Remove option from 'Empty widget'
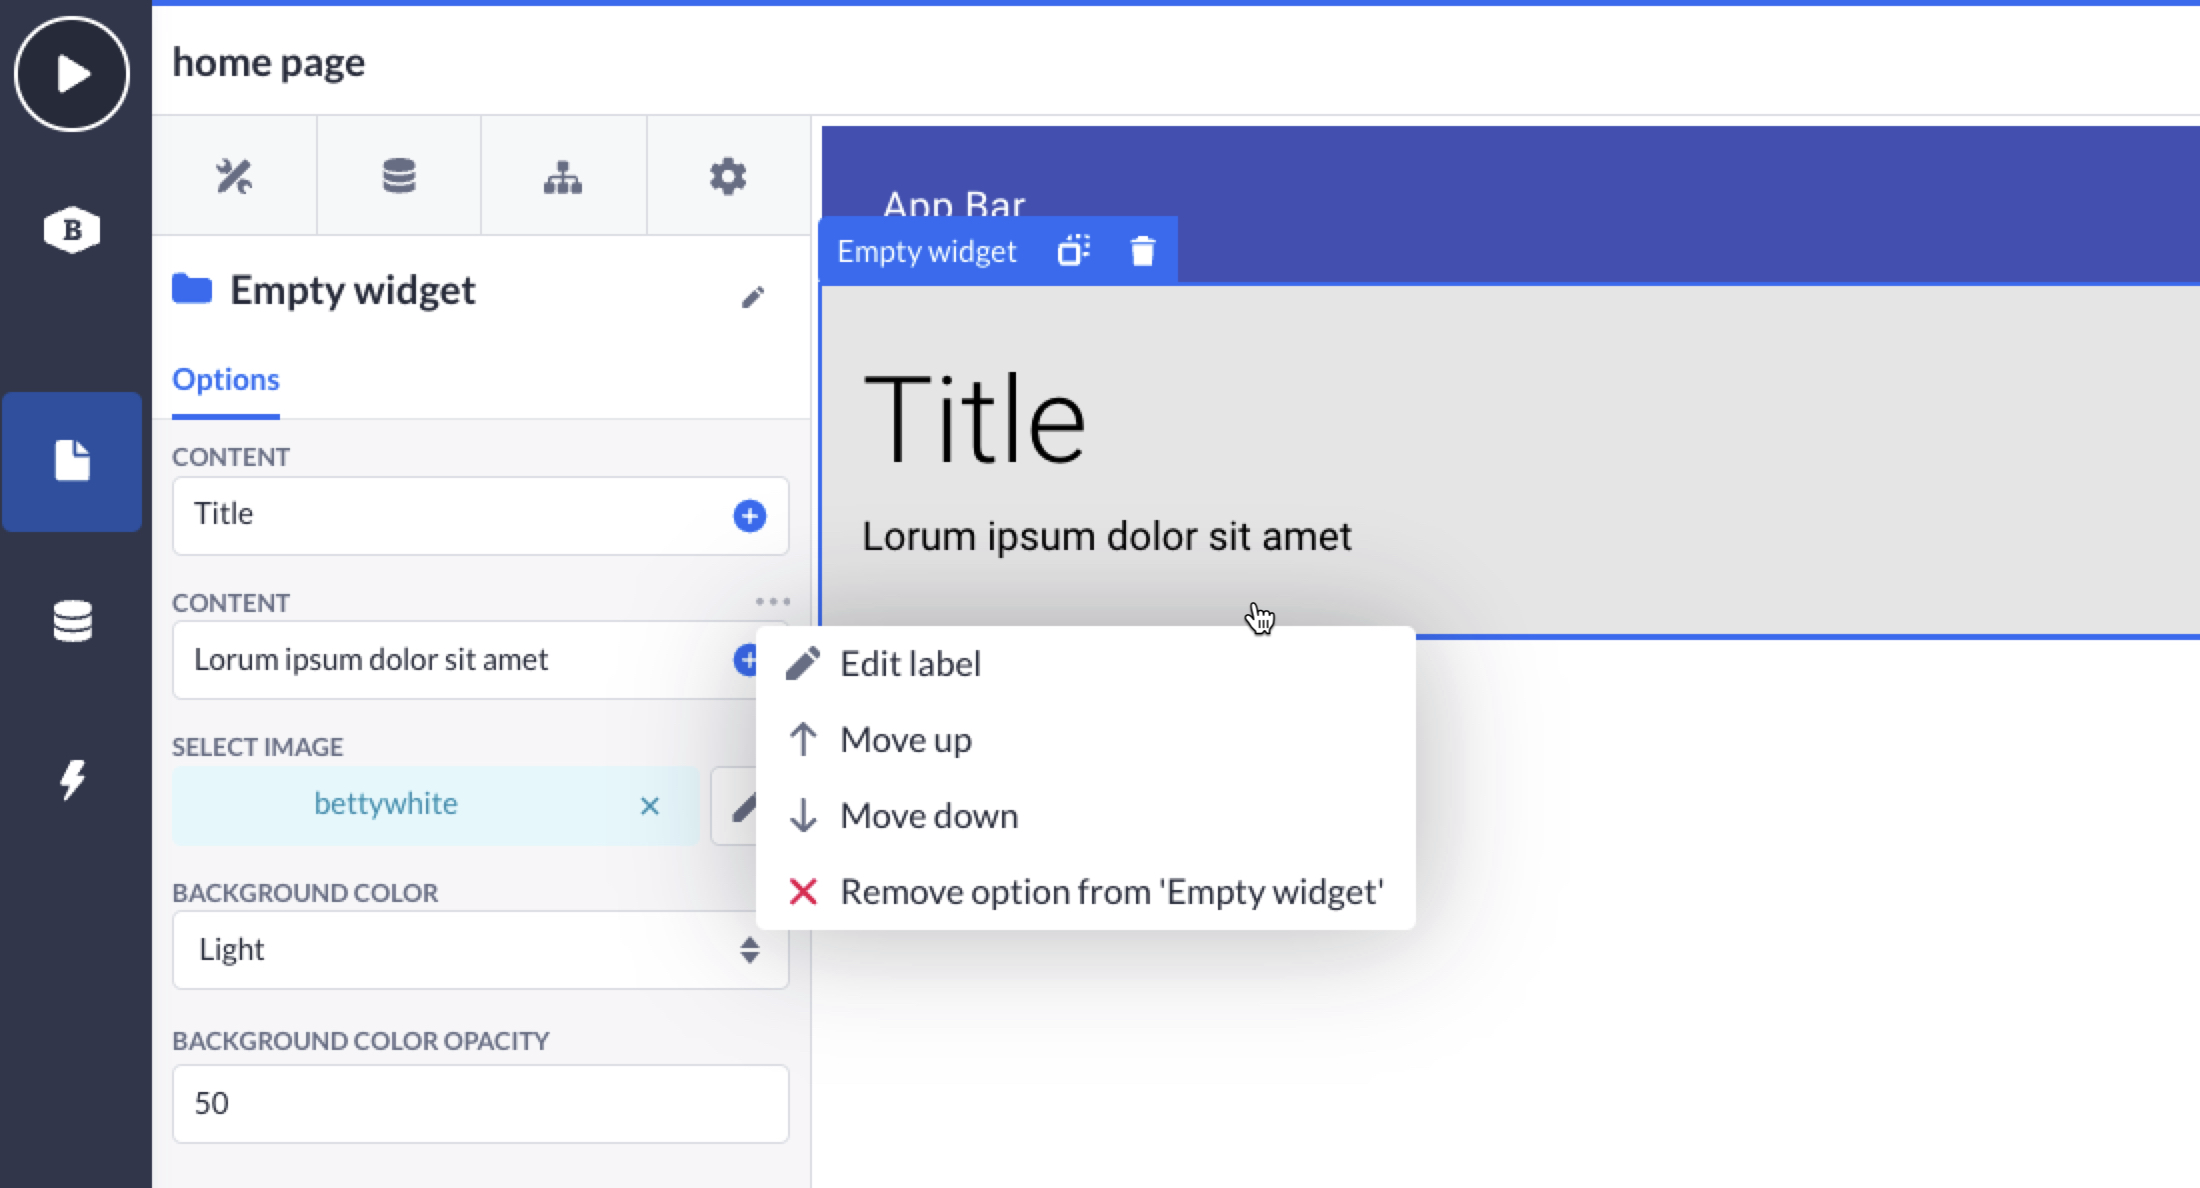2200x1188 pixels. click(x=1110, y=892)
